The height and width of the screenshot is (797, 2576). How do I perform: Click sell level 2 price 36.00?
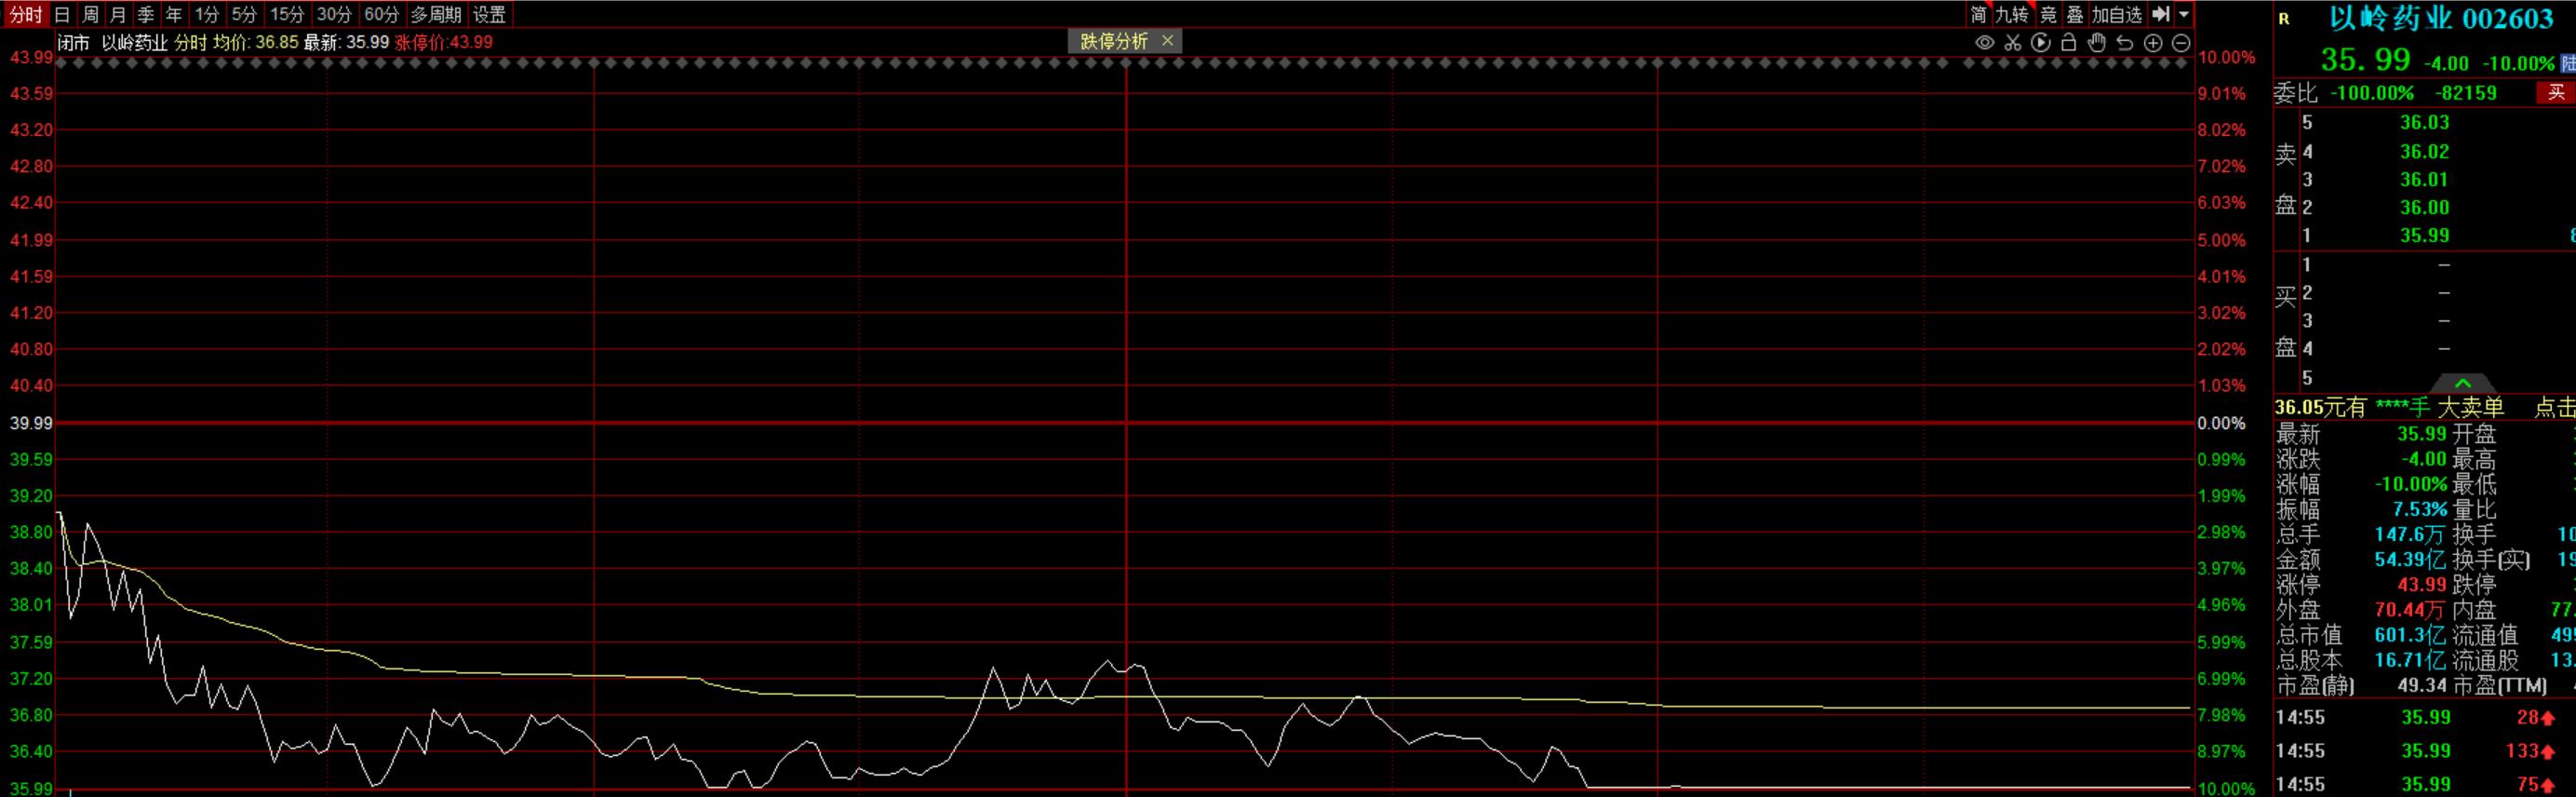coord(2424,207)
